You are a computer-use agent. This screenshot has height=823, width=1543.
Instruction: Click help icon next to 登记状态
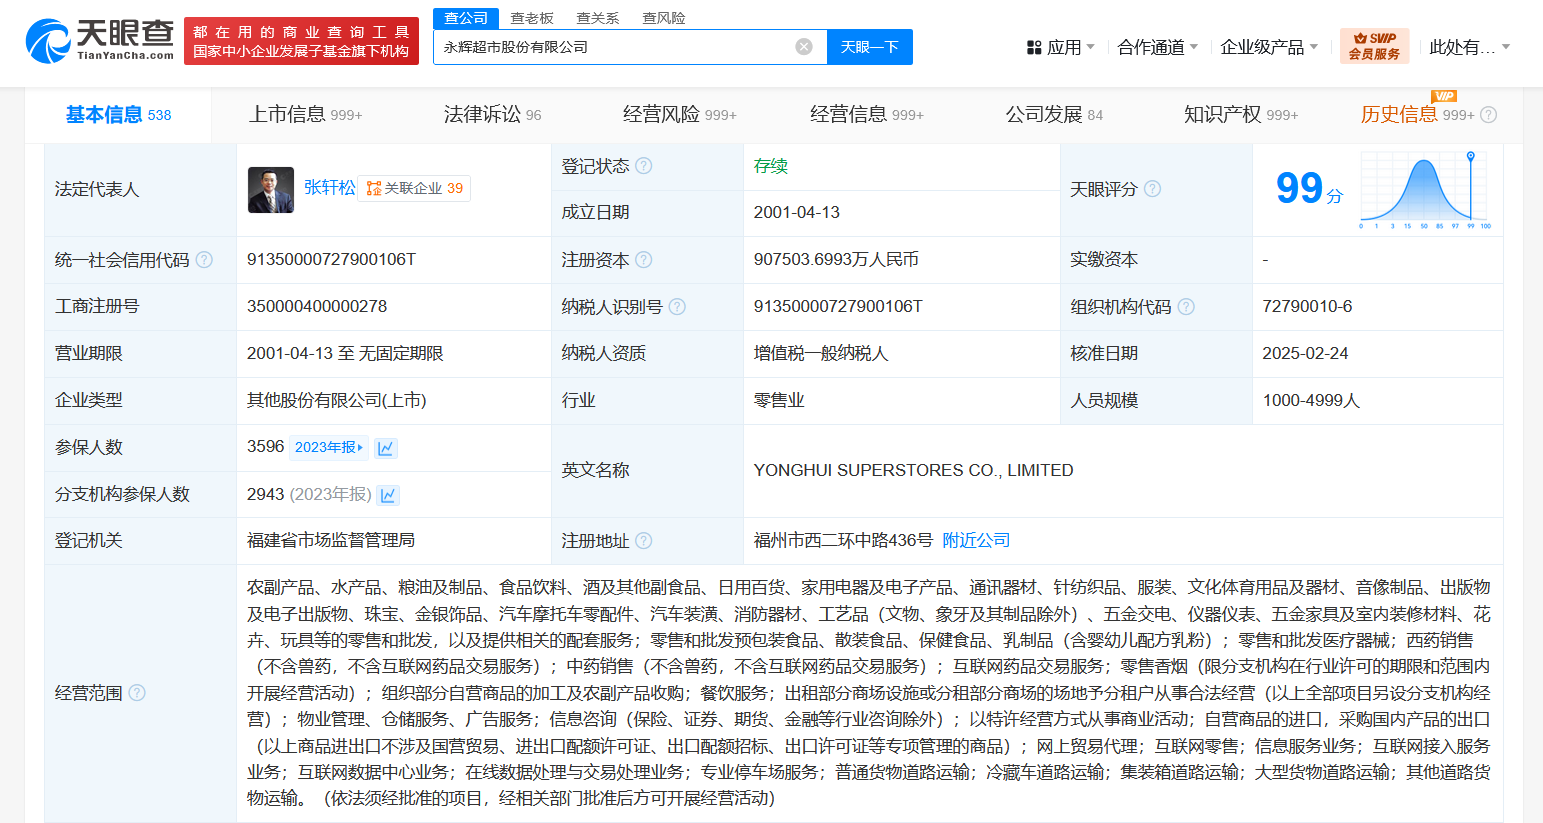click(644, 166)
